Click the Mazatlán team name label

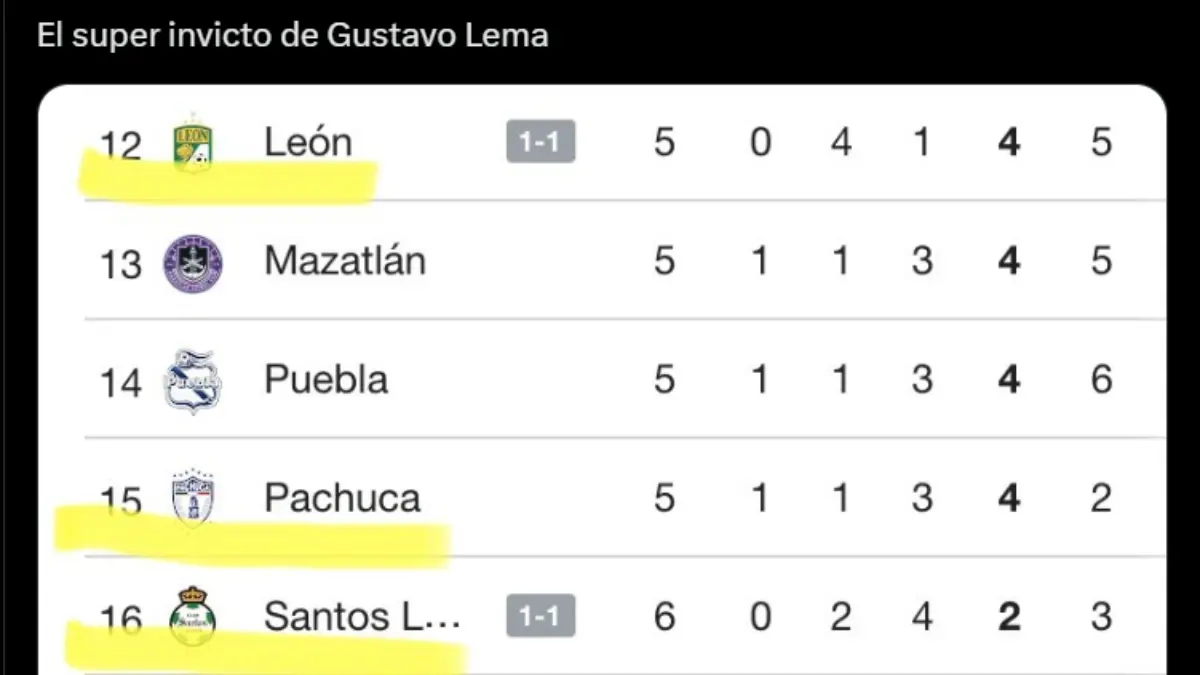pyautogui.click(x=344, y=261)
